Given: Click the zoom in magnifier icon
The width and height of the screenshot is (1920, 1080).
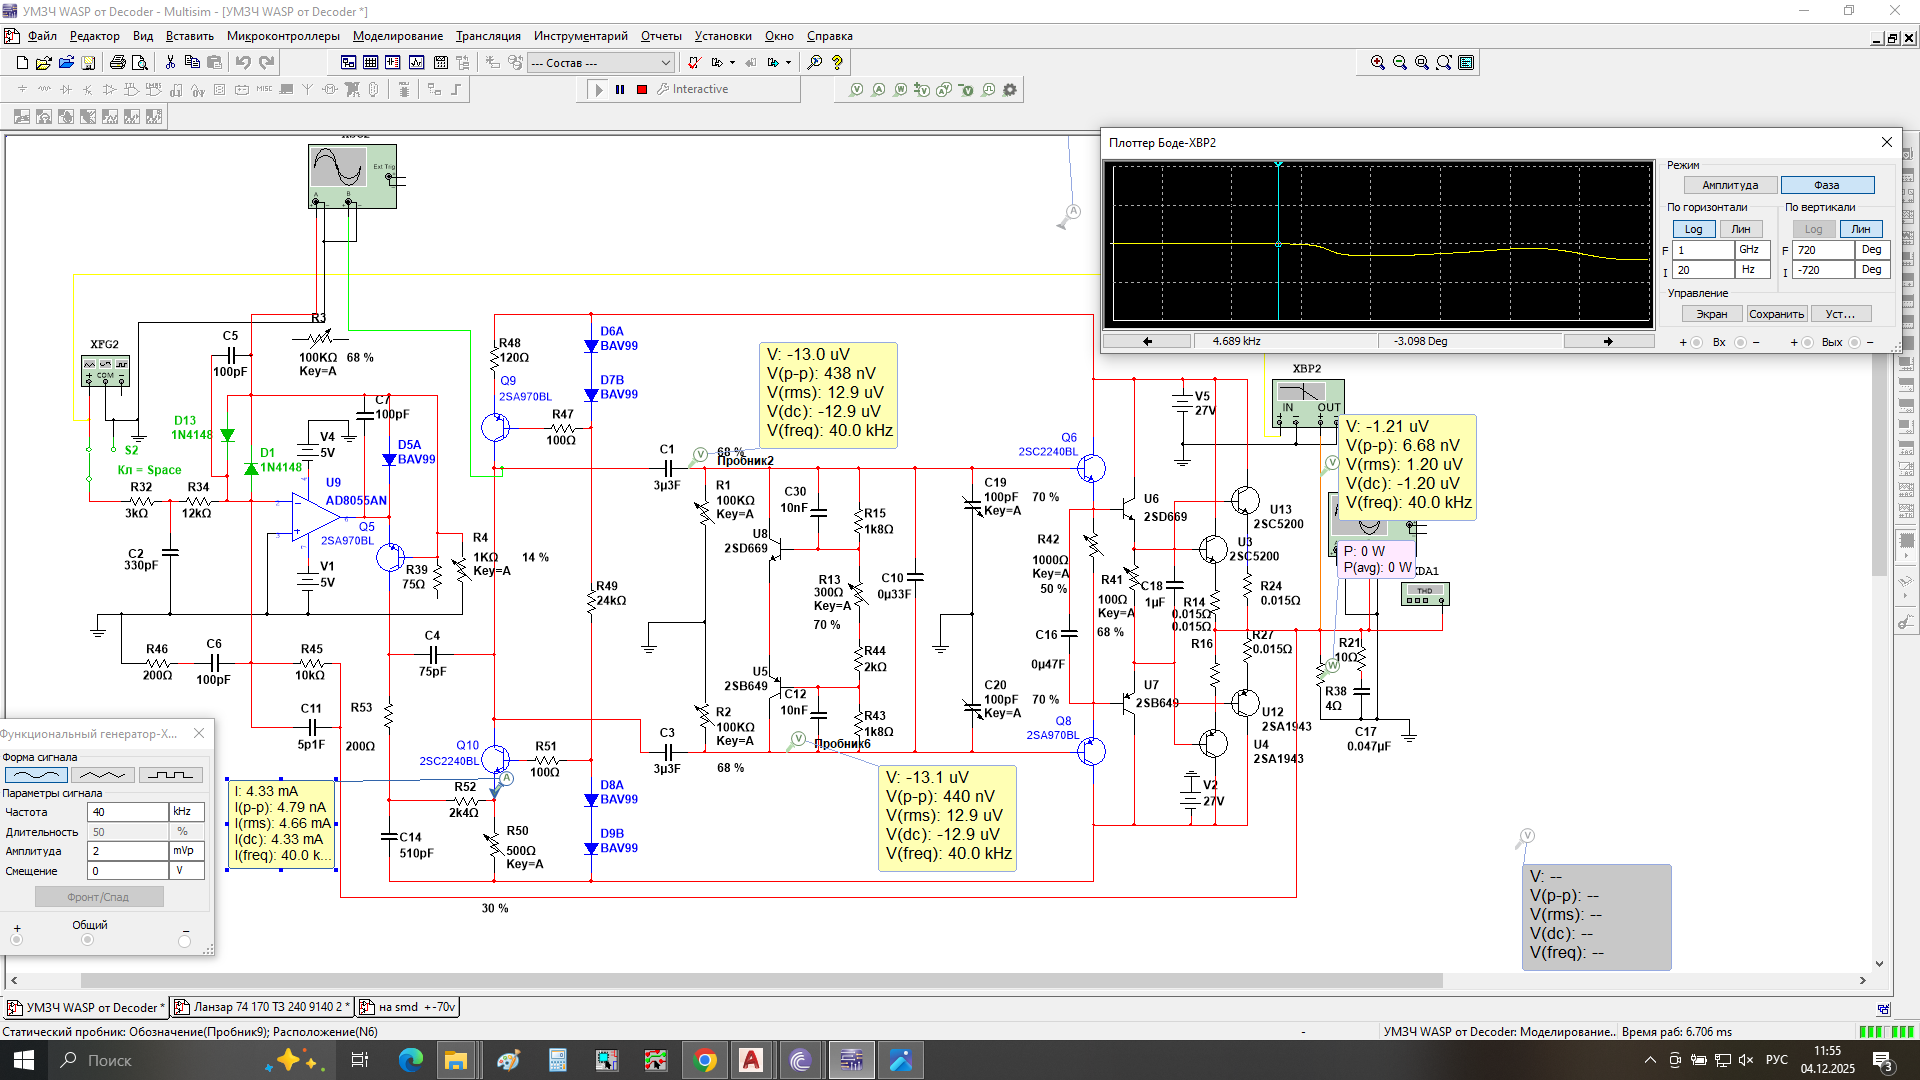Looking at the screenshot, I should click(x=1378, y=62).
